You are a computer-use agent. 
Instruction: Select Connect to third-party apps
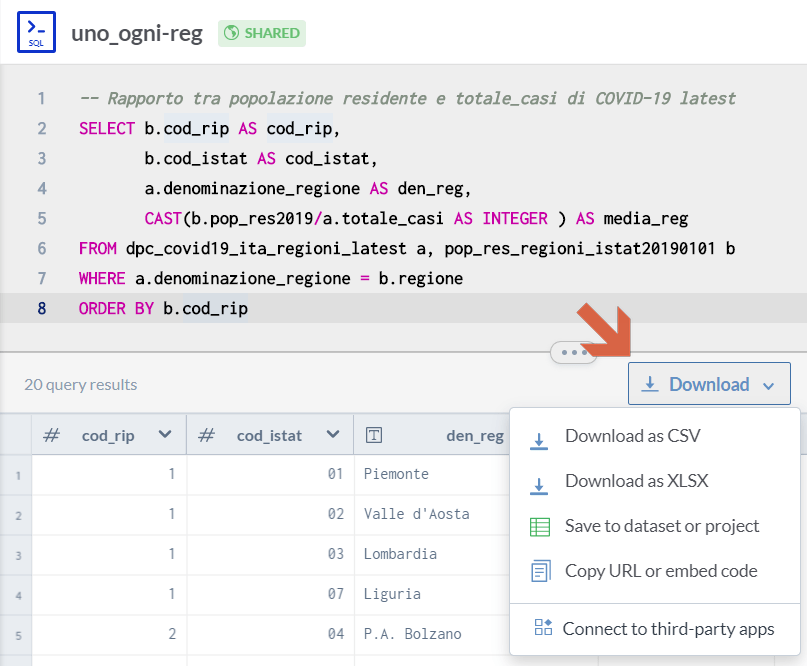tap(668, 629)
